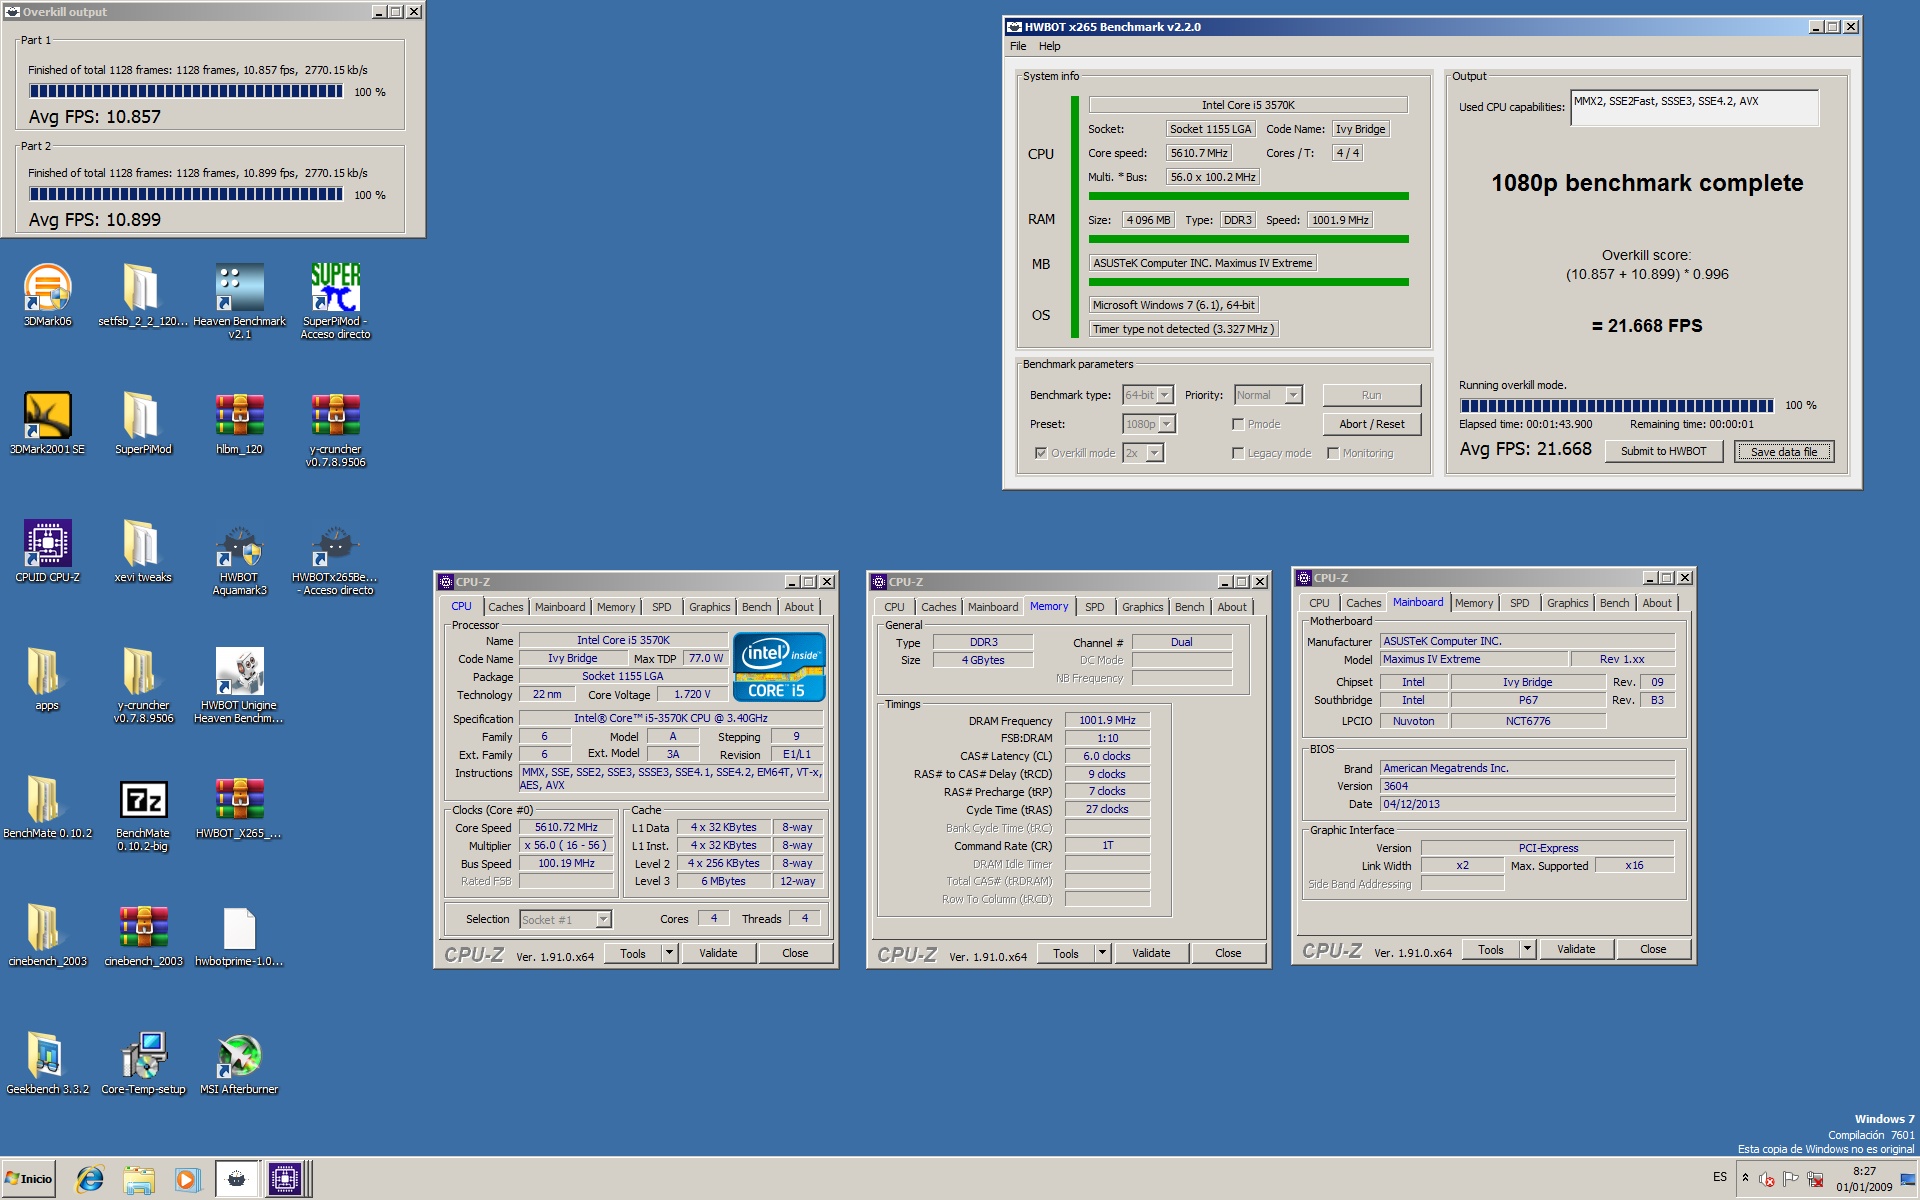The height and width of the screenshot is (1200, 1920).
Task: Open the SuperPiMod shortcut icon
Action: click(335, 289)
